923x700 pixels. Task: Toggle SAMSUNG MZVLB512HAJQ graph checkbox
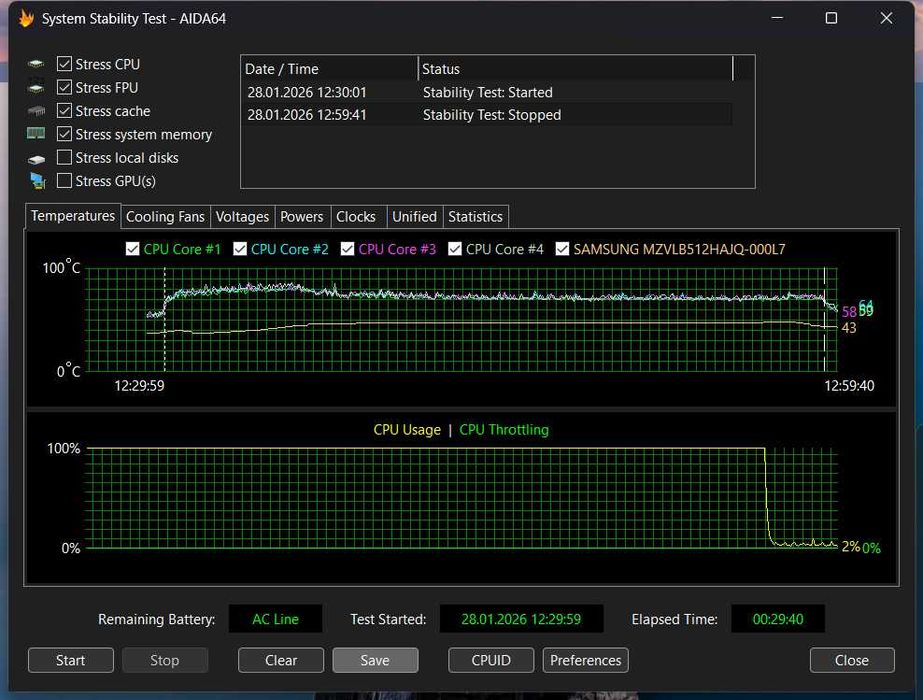coord(562,249)
